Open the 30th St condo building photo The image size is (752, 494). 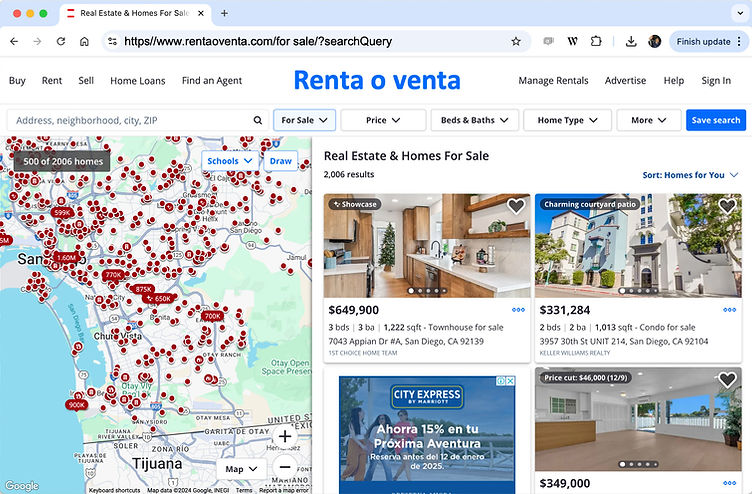(638, 246)
